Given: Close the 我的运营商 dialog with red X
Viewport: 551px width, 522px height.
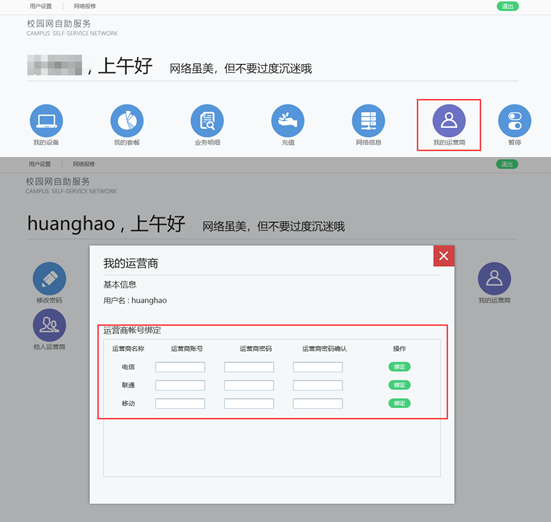Looking at the screenshot, I should click(444, 256).
